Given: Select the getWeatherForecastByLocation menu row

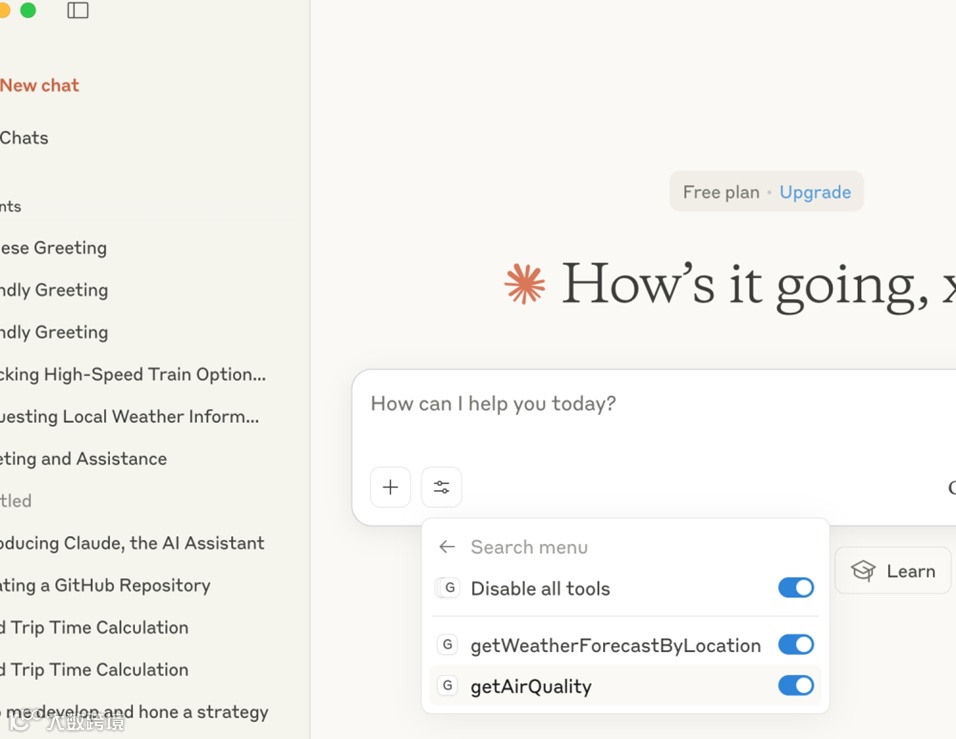Looking at the screenshot, I should [626, 644].
